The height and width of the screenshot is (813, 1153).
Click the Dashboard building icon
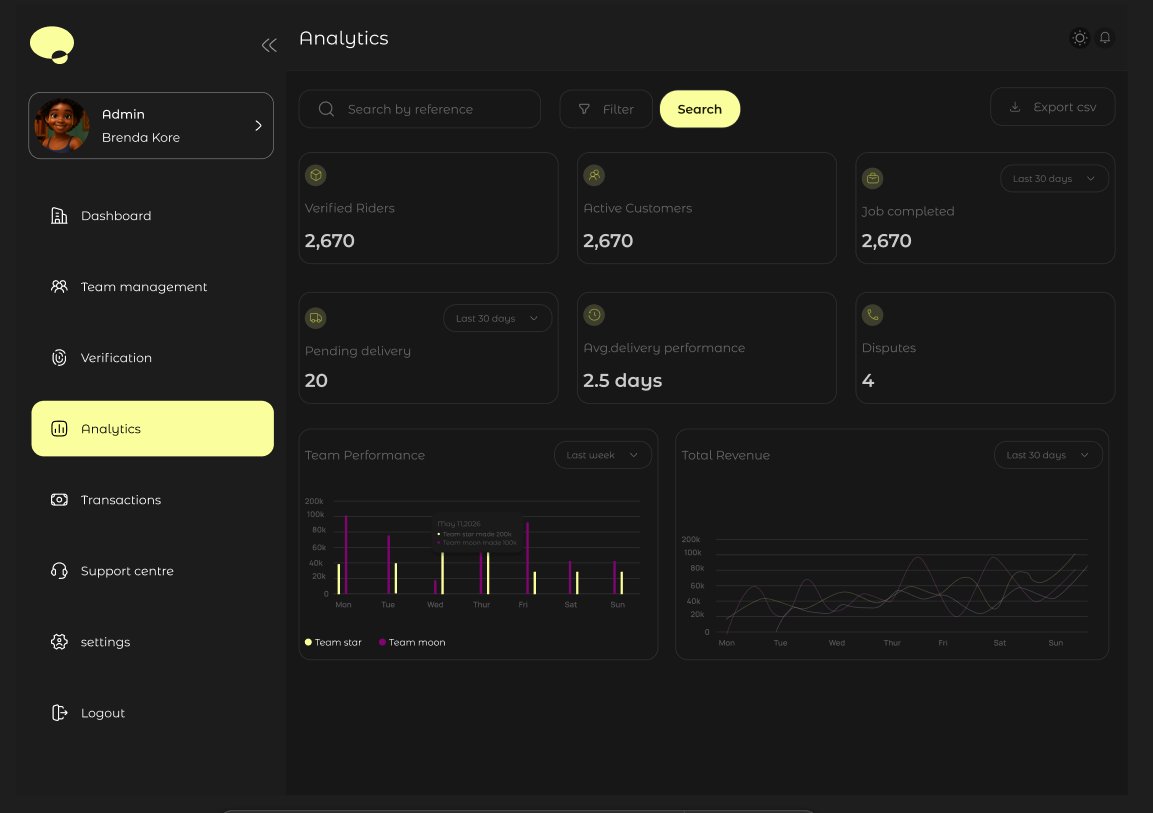[x=59, y=215]
